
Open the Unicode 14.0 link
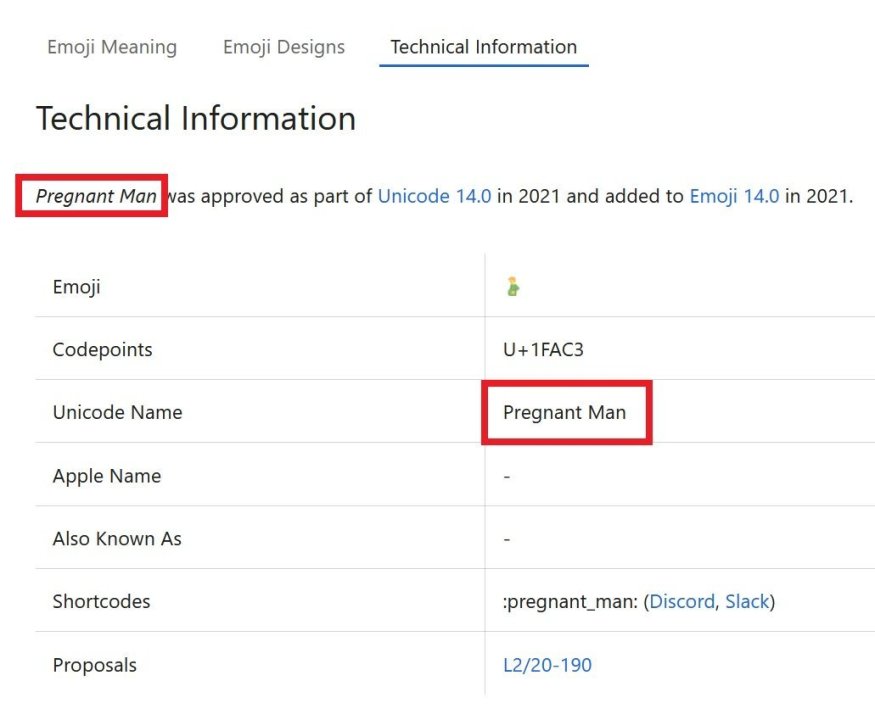[x=434, y=196]
